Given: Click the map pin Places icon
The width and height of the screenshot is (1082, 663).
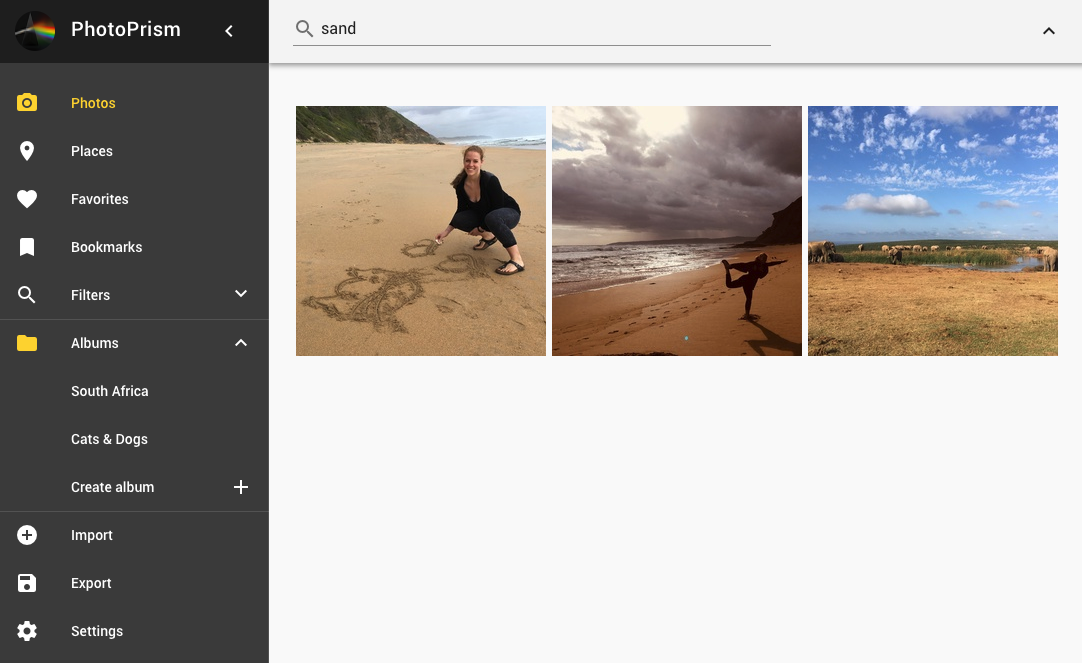Looking at the screenshot, I should [27, 151].
